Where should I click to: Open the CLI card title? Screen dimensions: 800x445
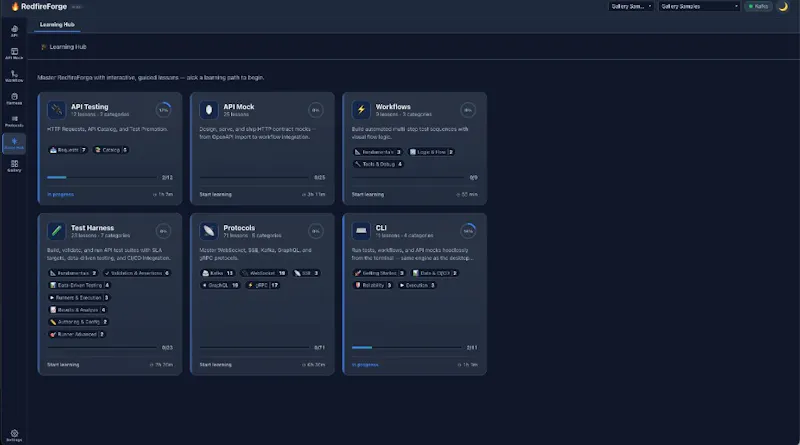381,228
